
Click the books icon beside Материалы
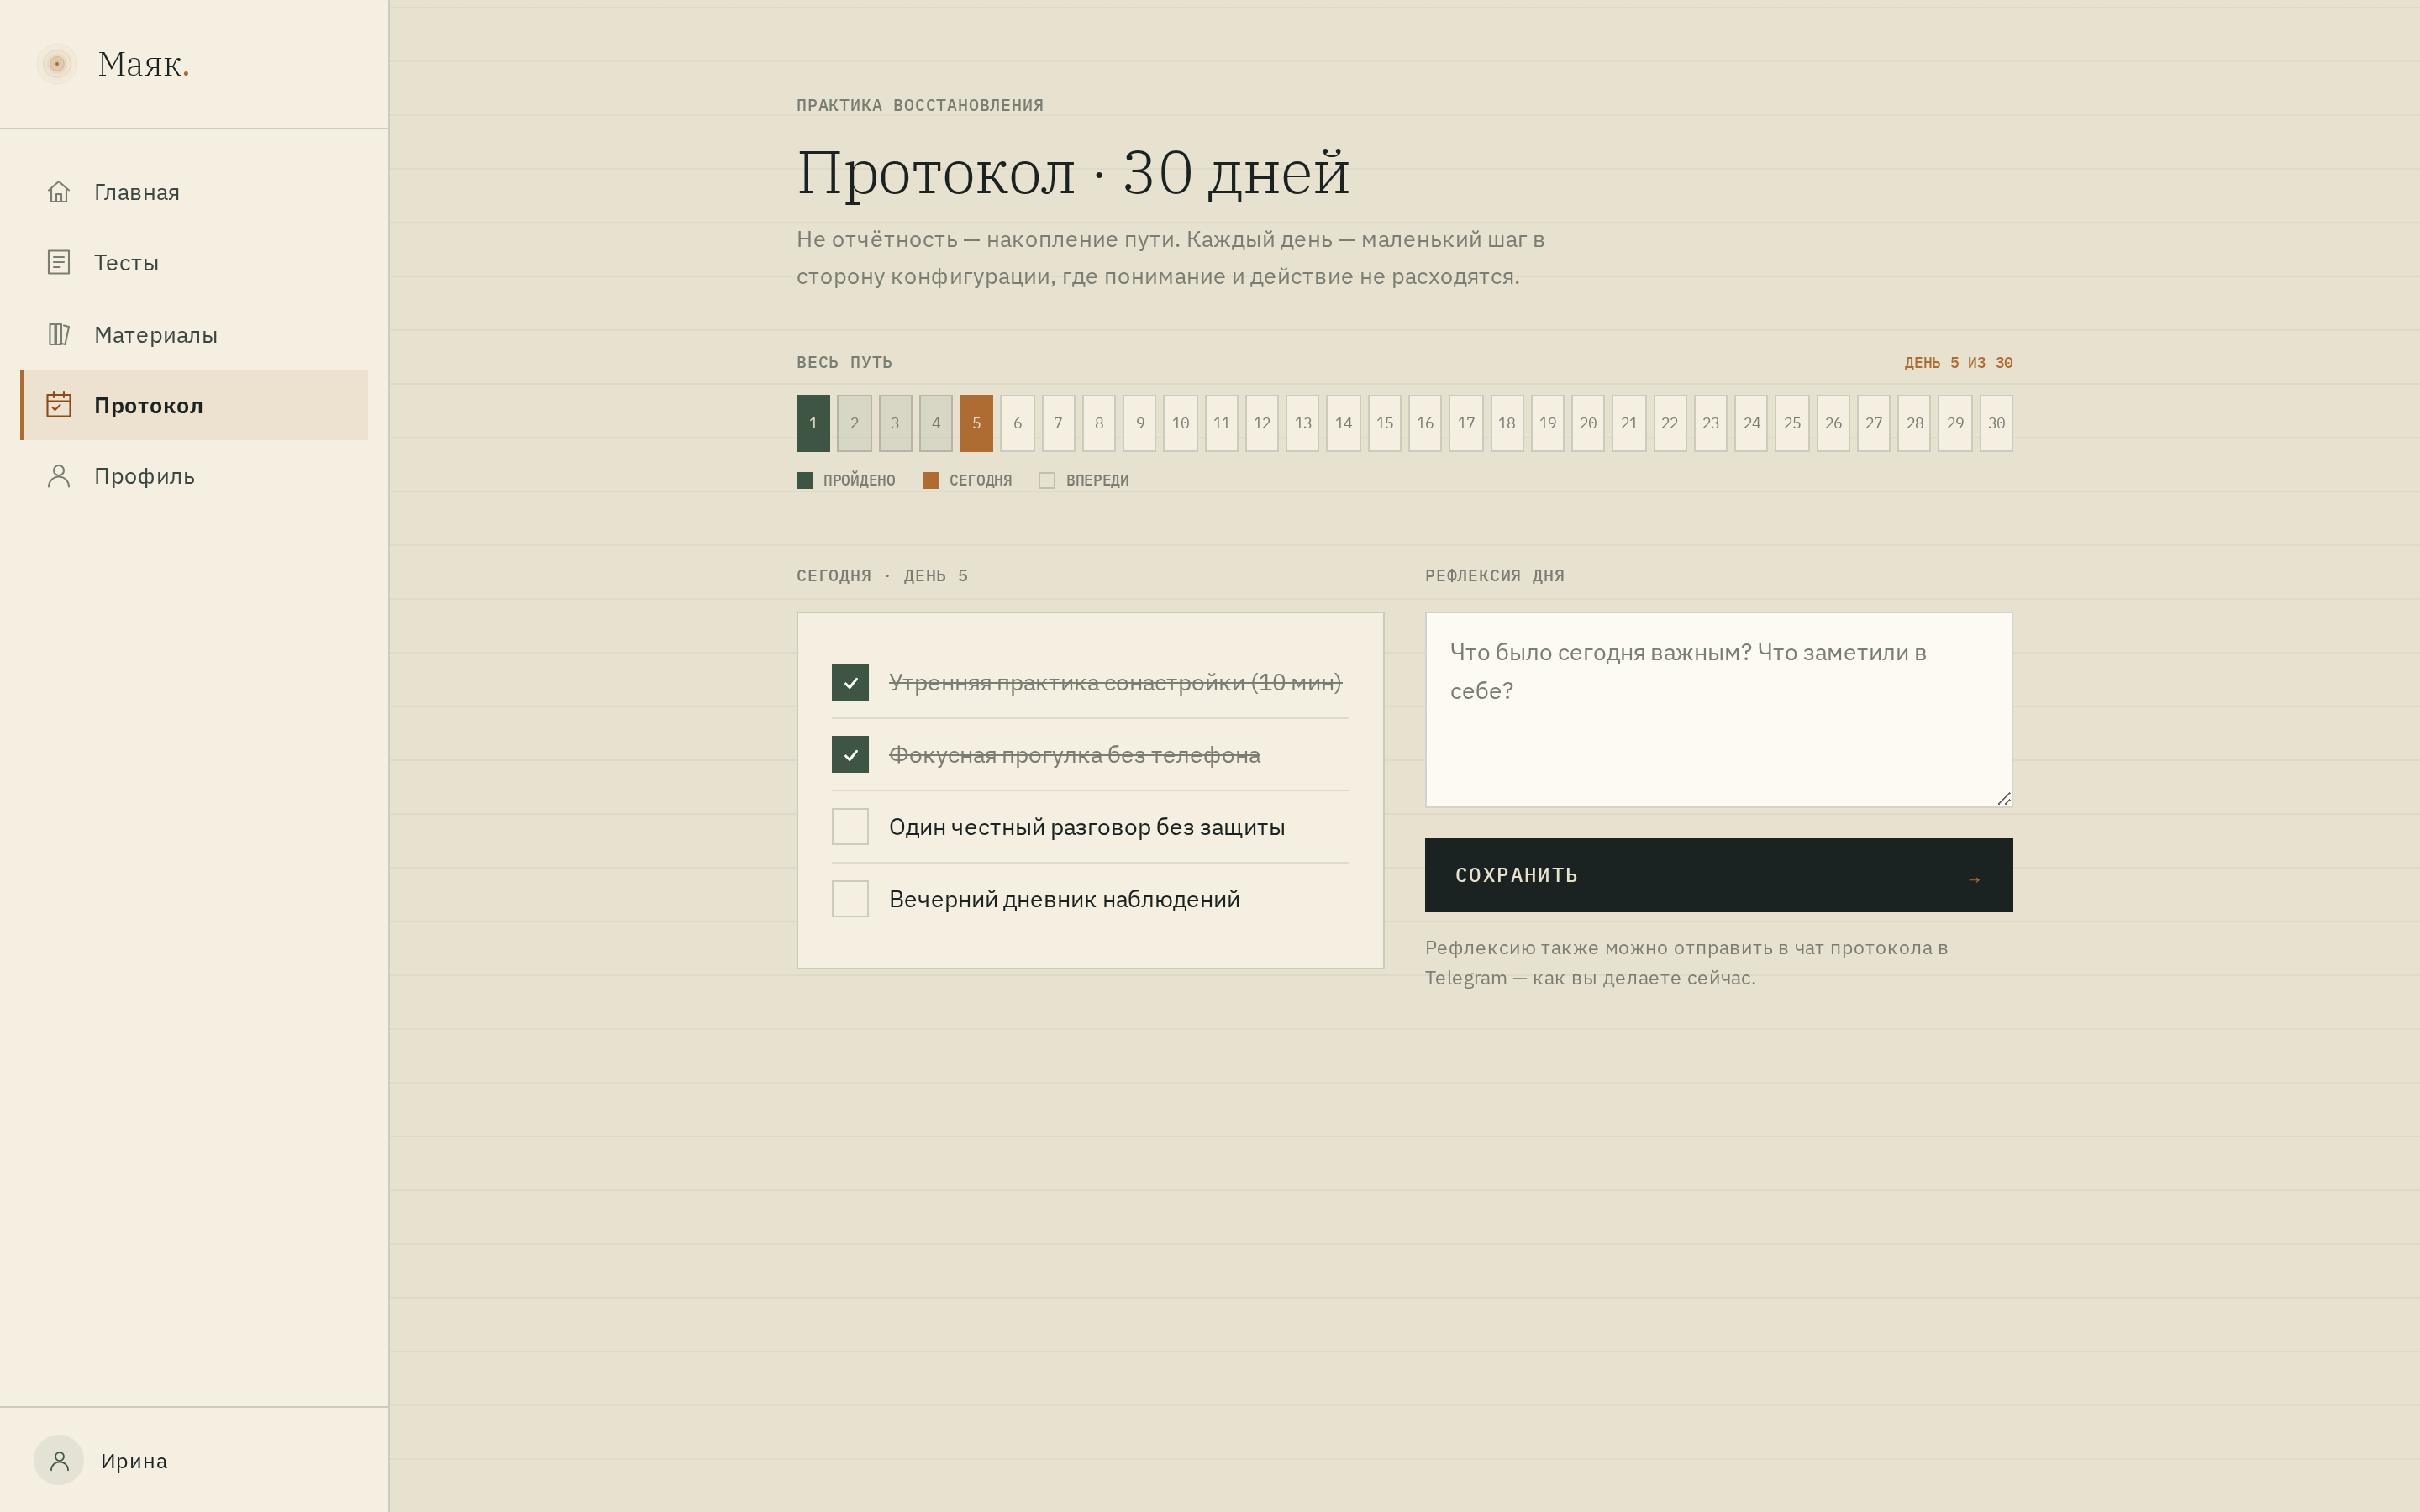point(59,334)
